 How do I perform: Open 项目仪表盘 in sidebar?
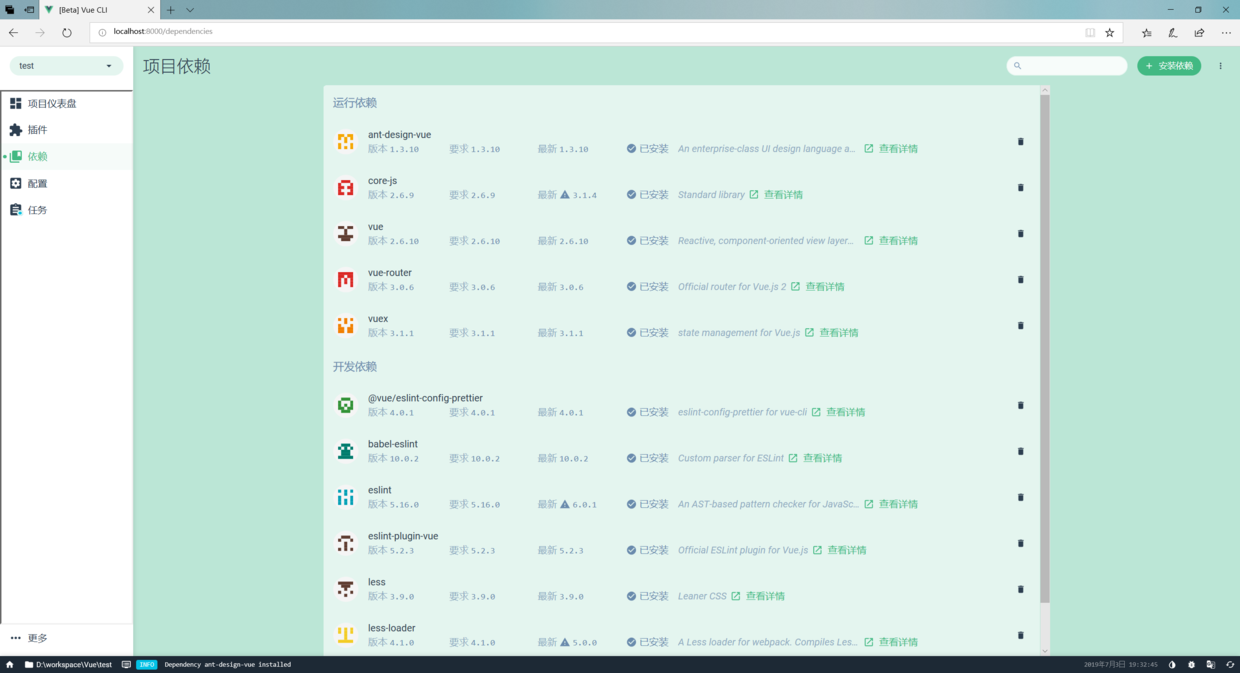(67, 103)
